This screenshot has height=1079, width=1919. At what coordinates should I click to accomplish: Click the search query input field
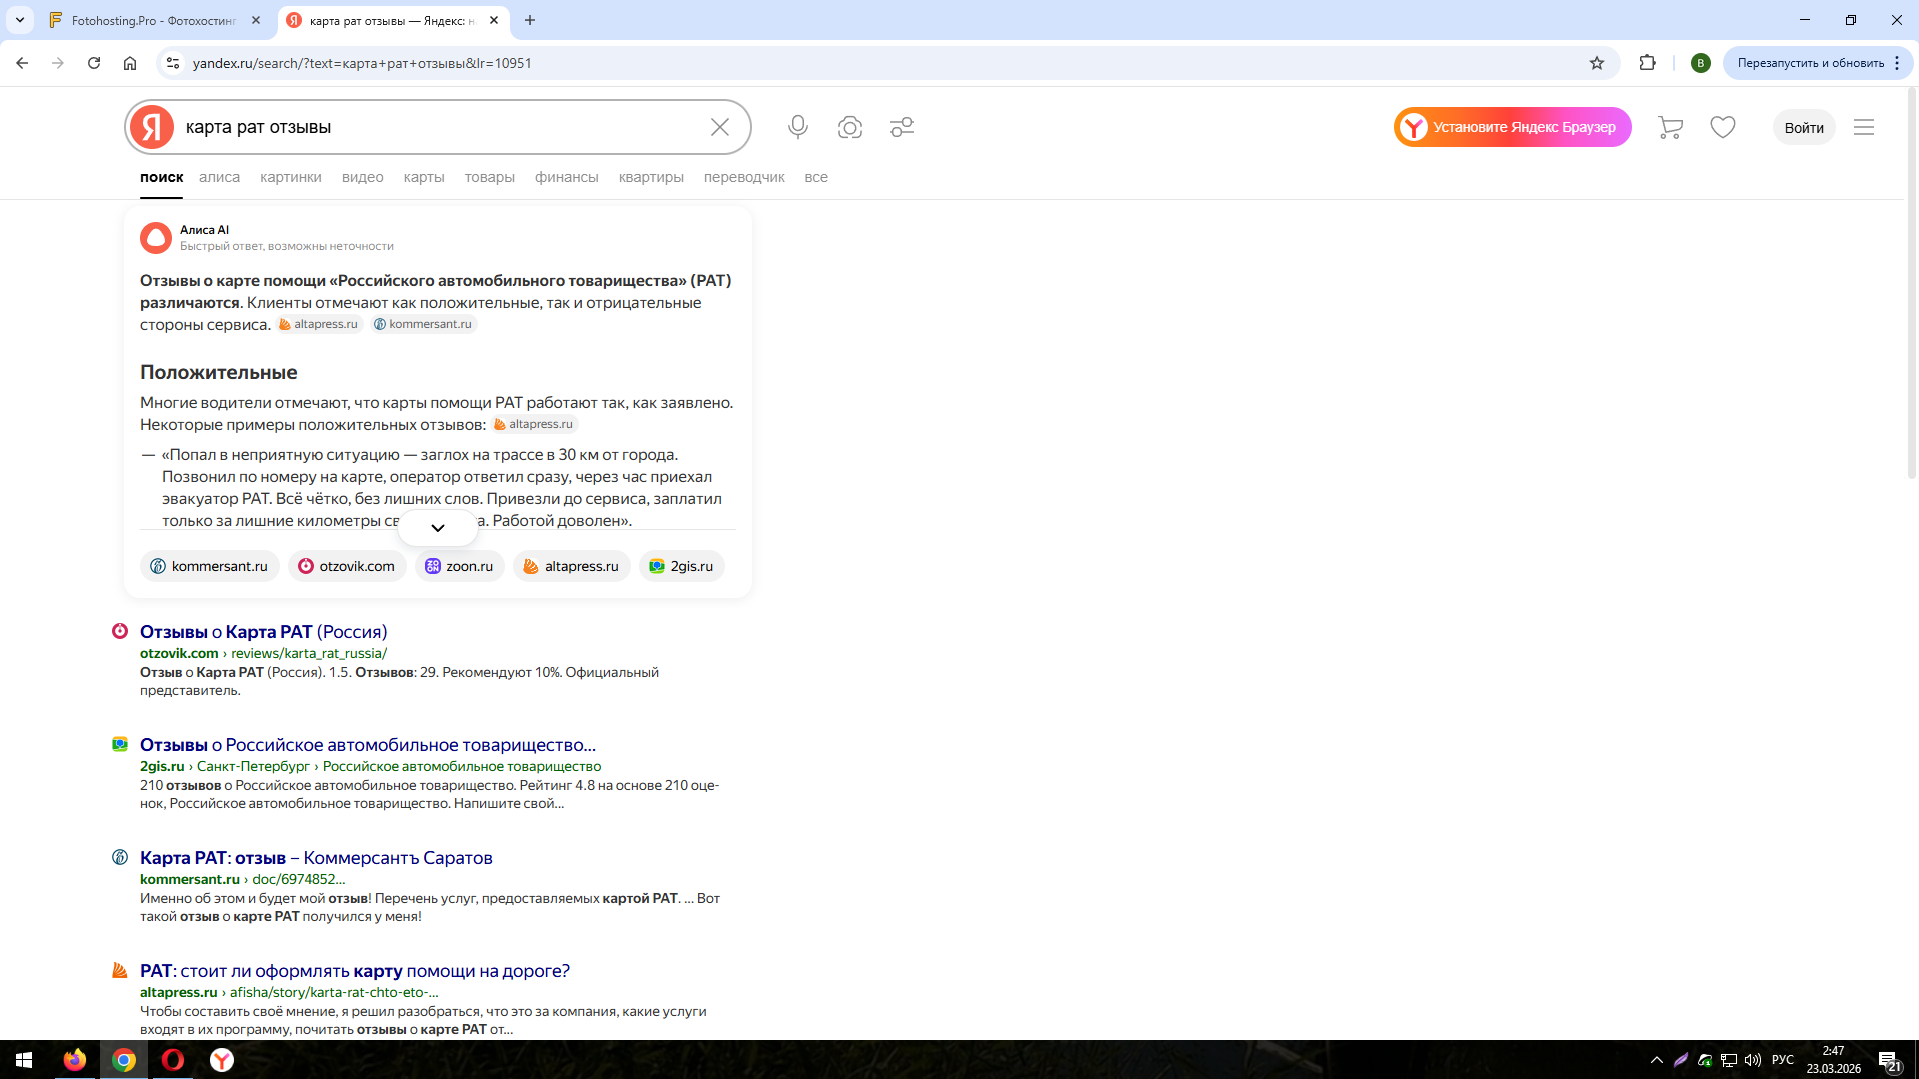[440, 127]
